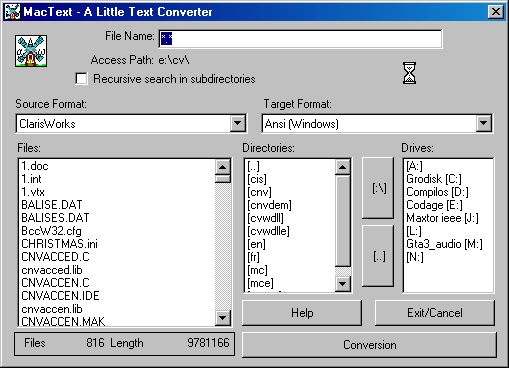Click the Directories list scroll-down arrow
The image size is (509, 368).
tap(343, 284)
